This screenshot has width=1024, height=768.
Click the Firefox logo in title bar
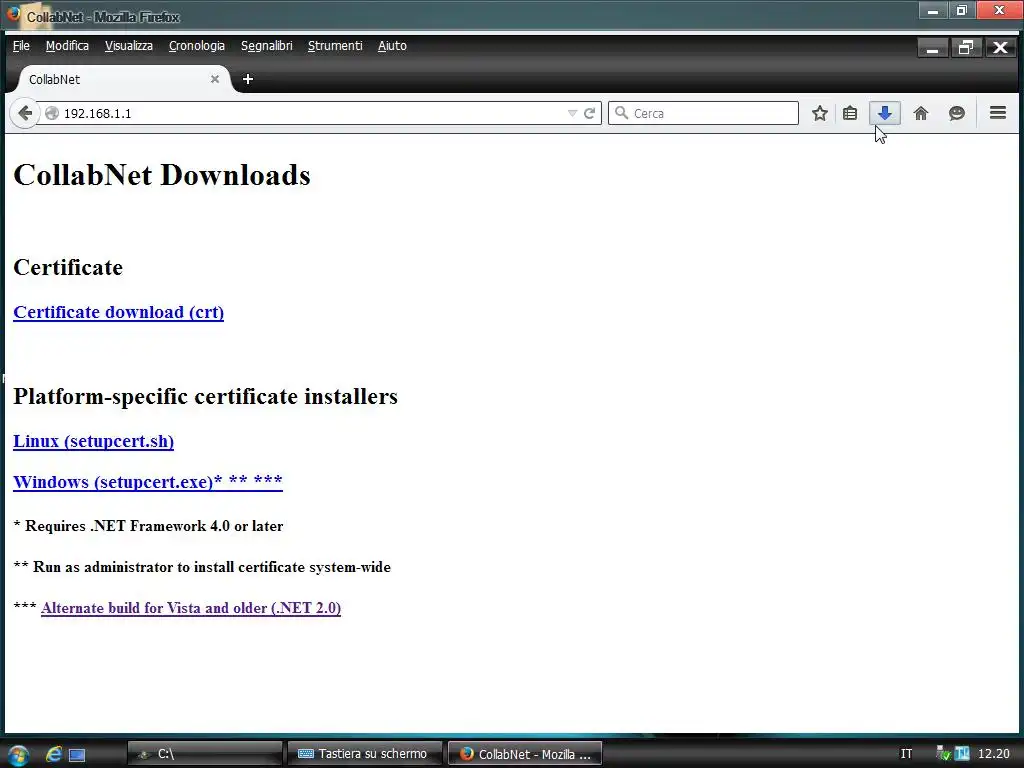coord(13,14)
